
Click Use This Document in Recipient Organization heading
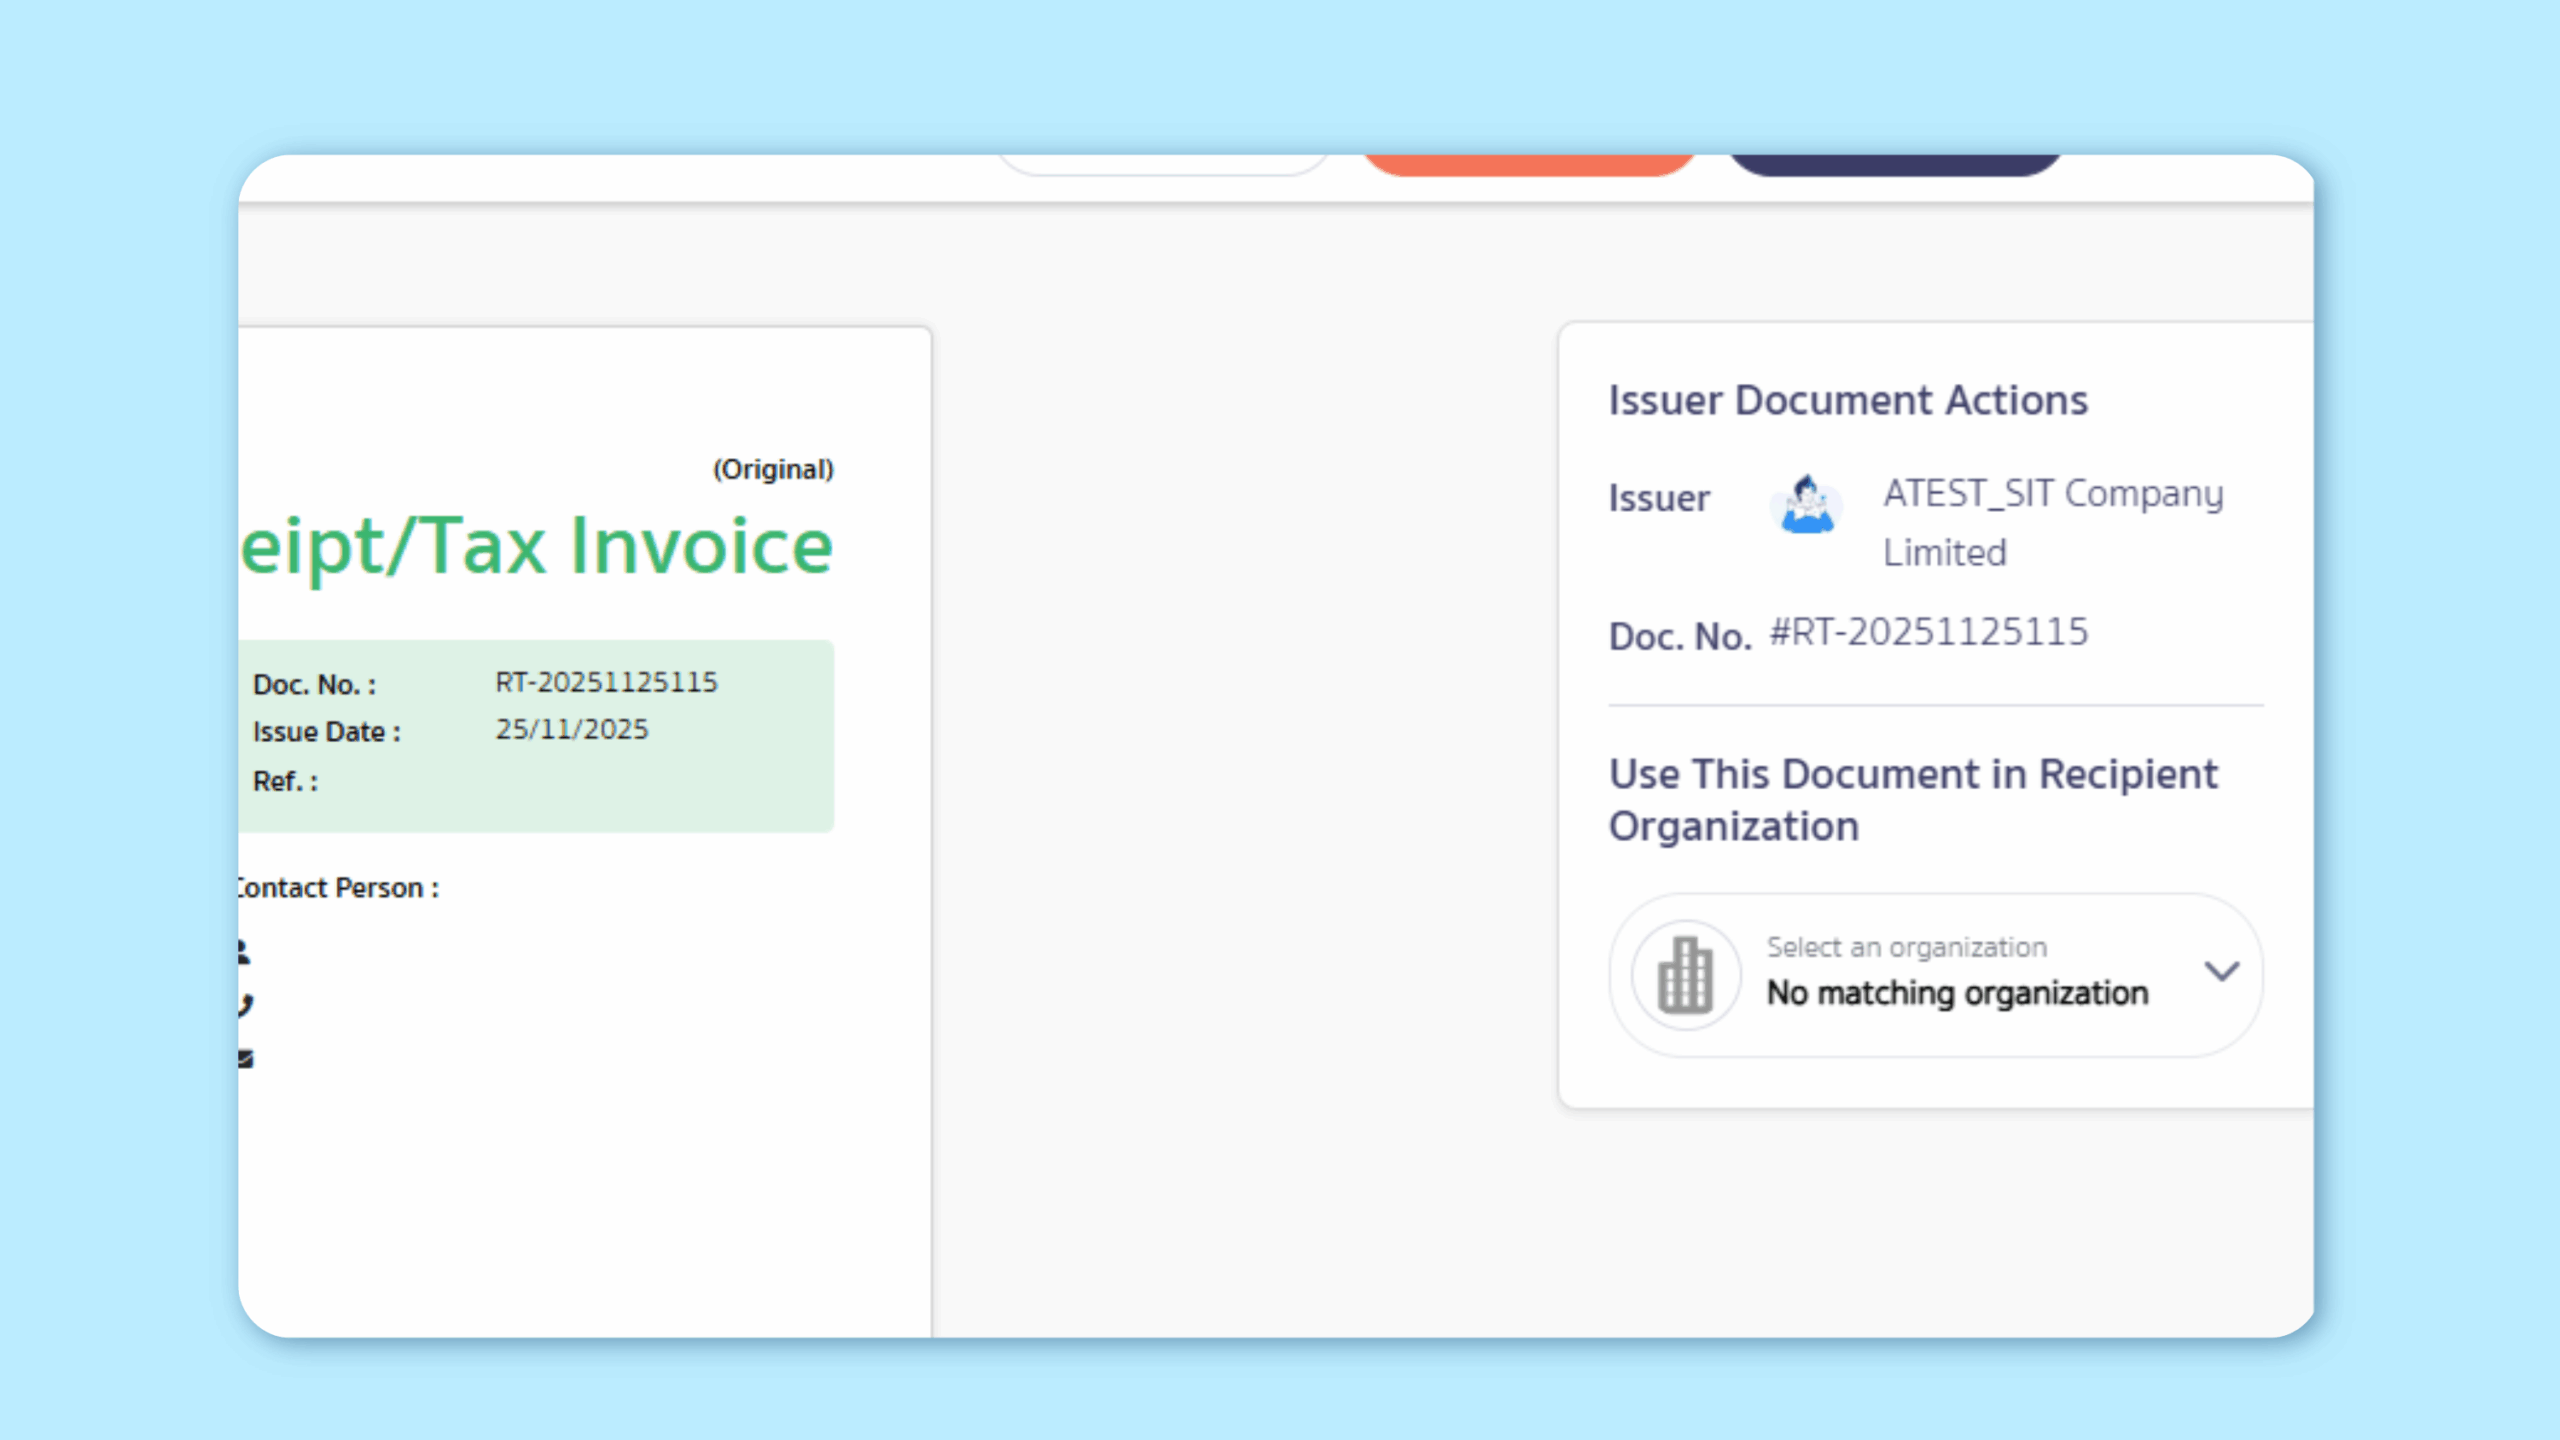pyautogui.click(x=1911, y=800)
